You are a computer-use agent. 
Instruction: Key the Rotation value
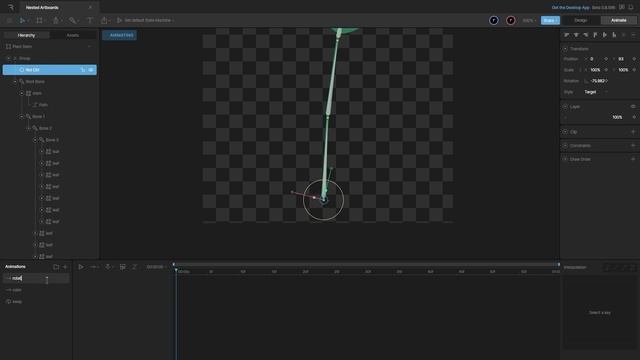[x=607, y=81]
